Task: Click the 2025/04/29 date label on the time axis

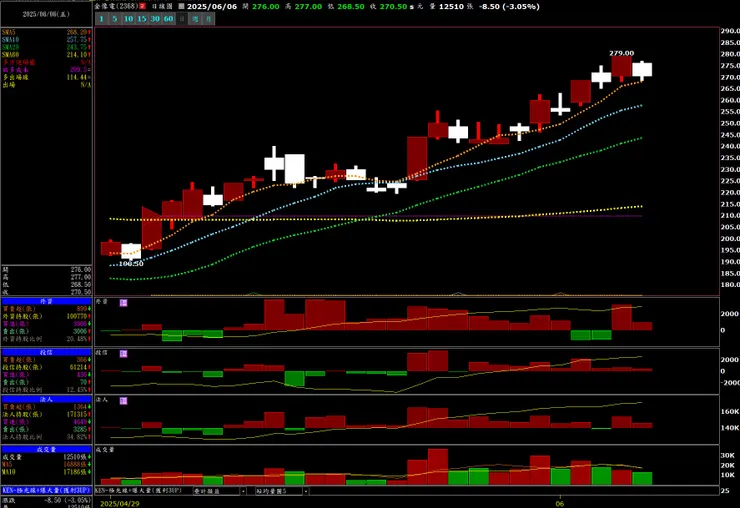Action: 120,504
